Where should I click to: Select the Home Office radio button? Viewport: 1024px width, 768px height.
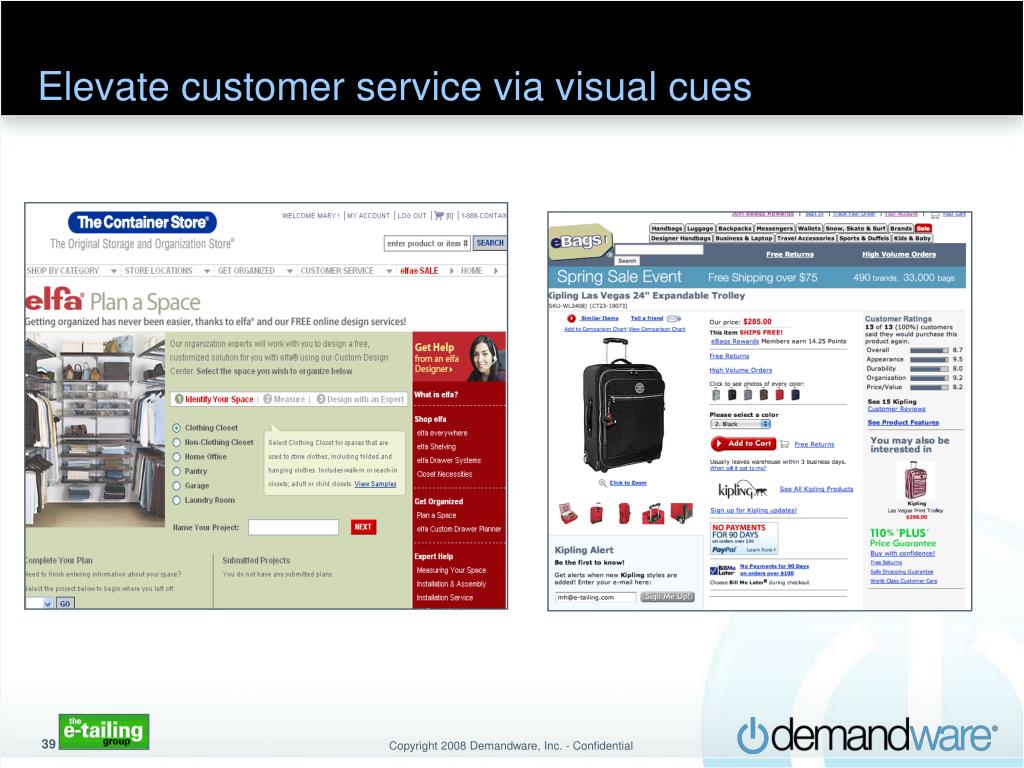[176, 456]
